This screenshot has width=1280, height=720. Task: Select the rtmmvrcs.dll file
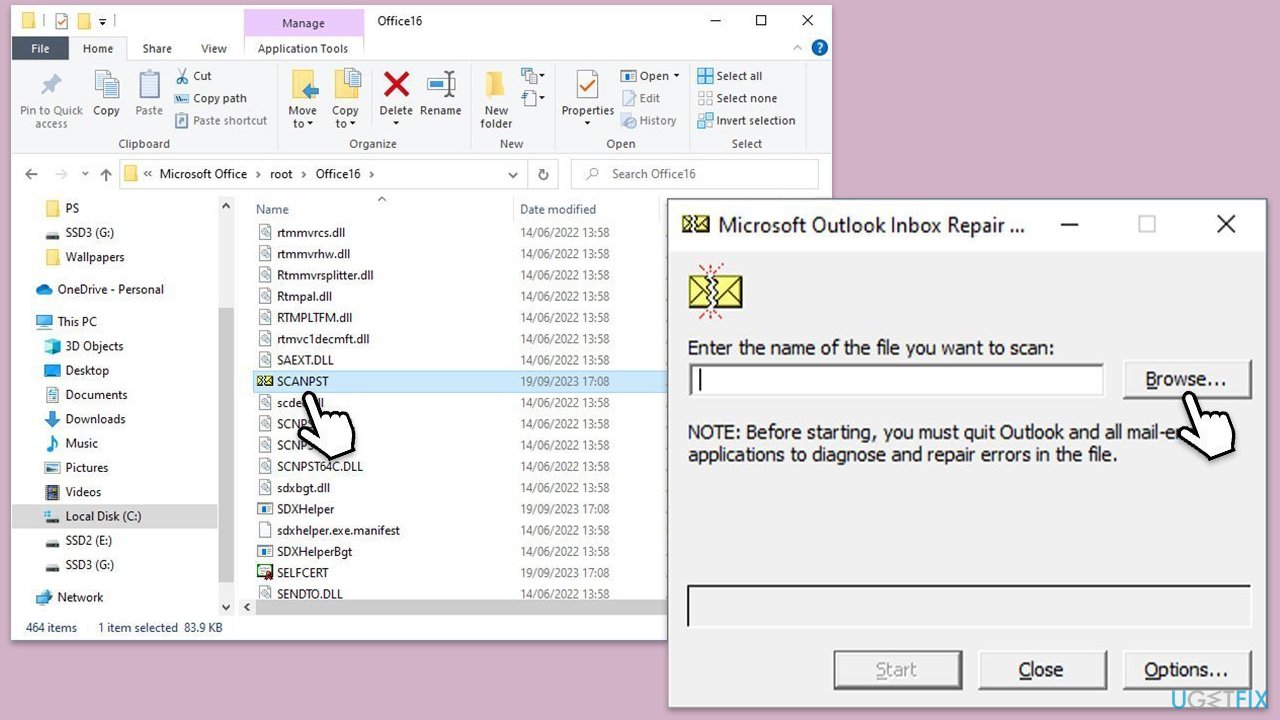click(310, 232)
